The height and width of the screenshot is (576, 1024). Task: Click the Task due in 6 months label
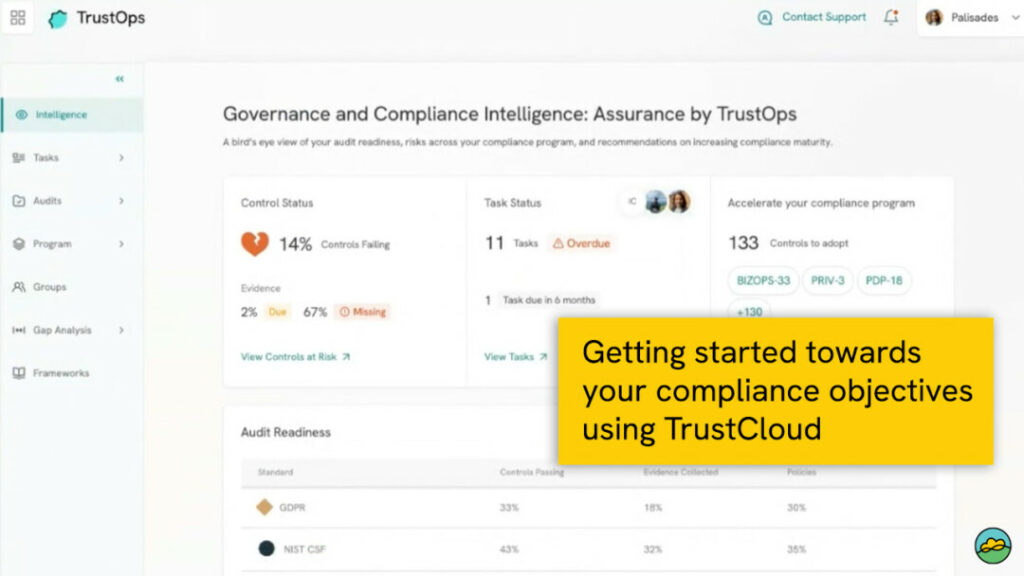549,300
